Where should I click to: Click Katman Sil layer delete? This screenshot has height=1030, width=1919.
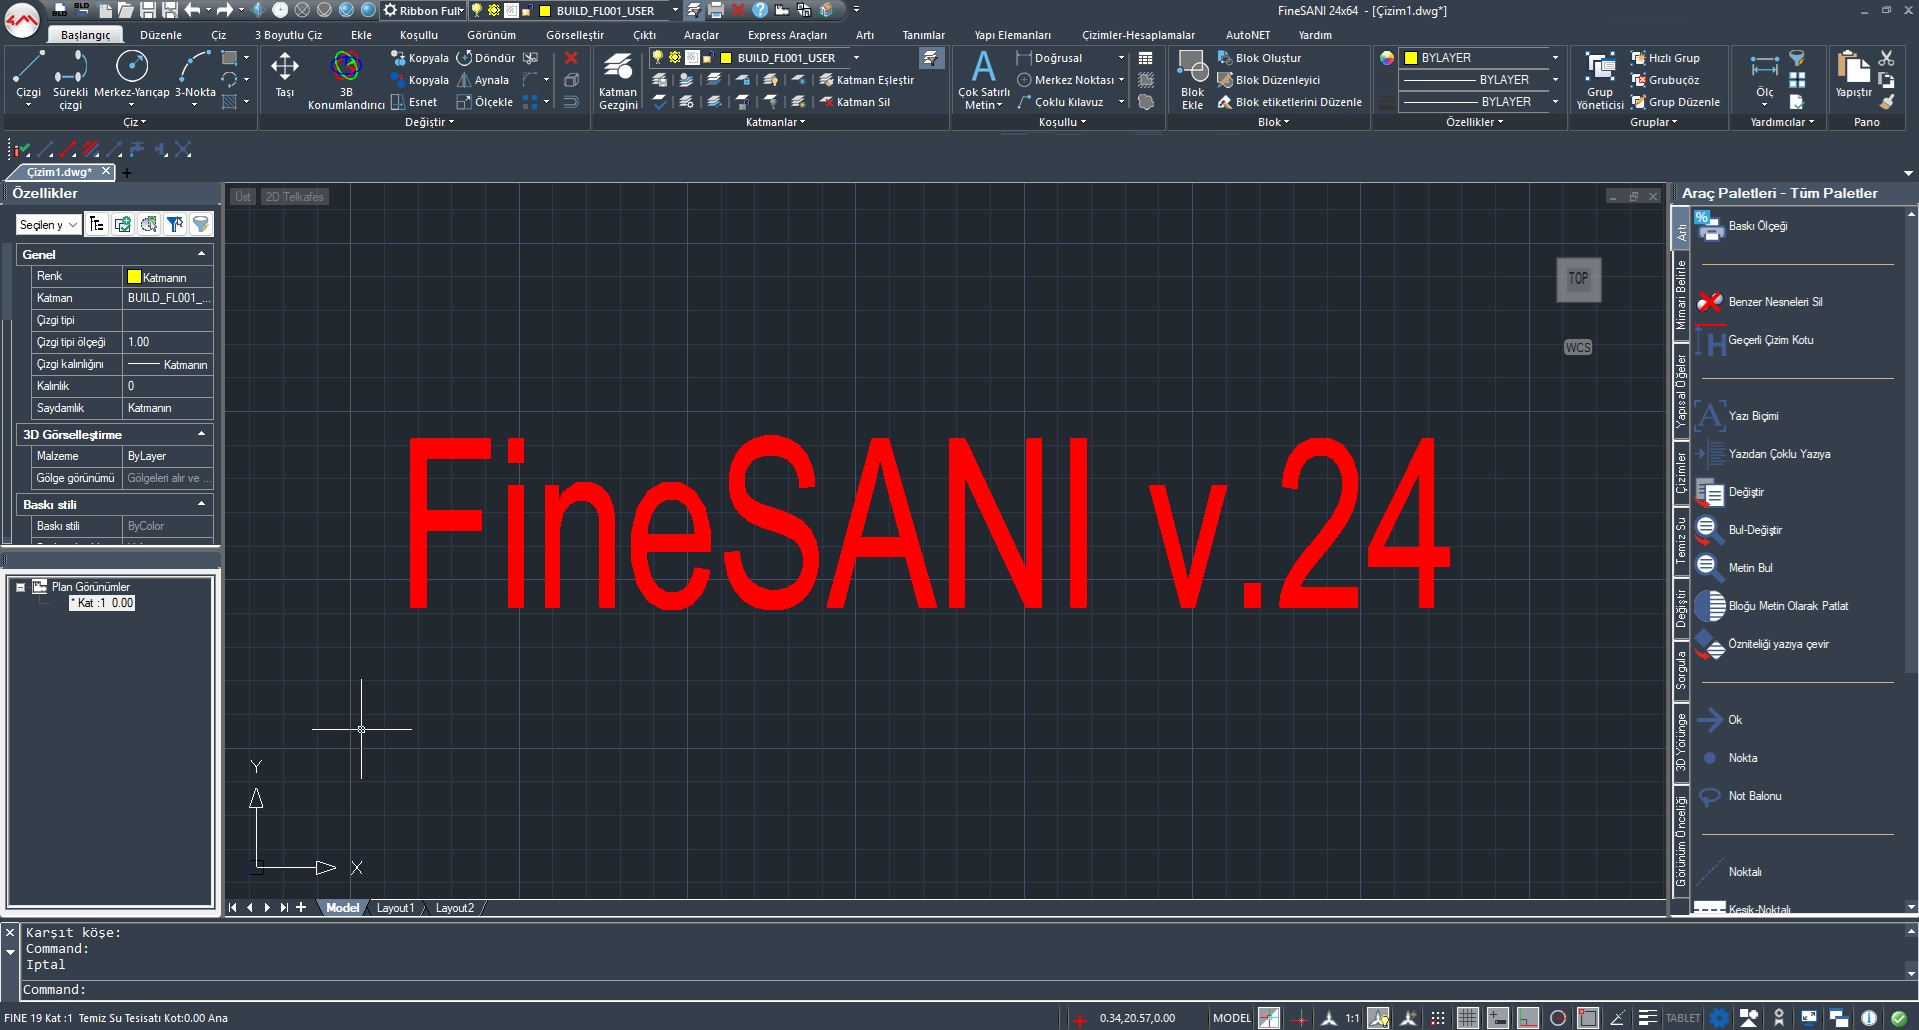[x=854, y=102]
